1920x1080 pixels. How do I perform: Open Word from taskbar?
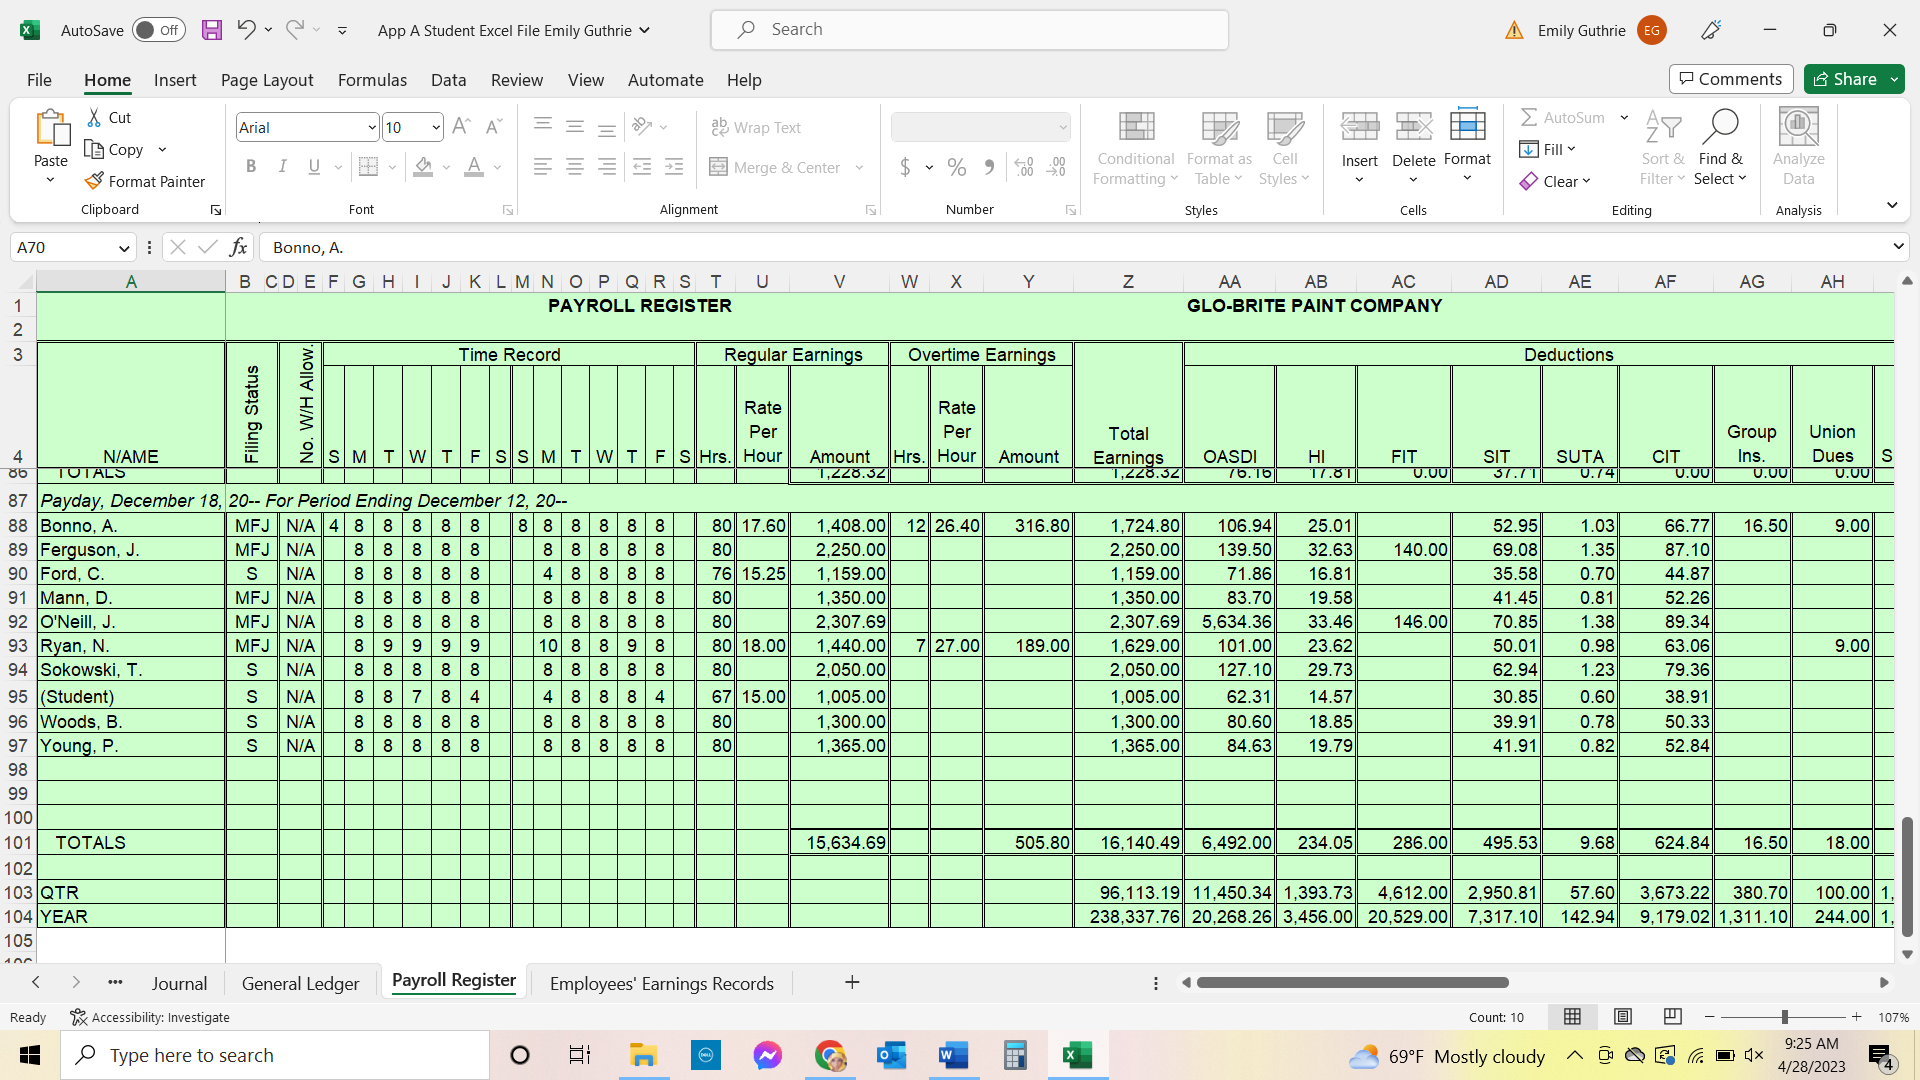(x=953, y=1055)
